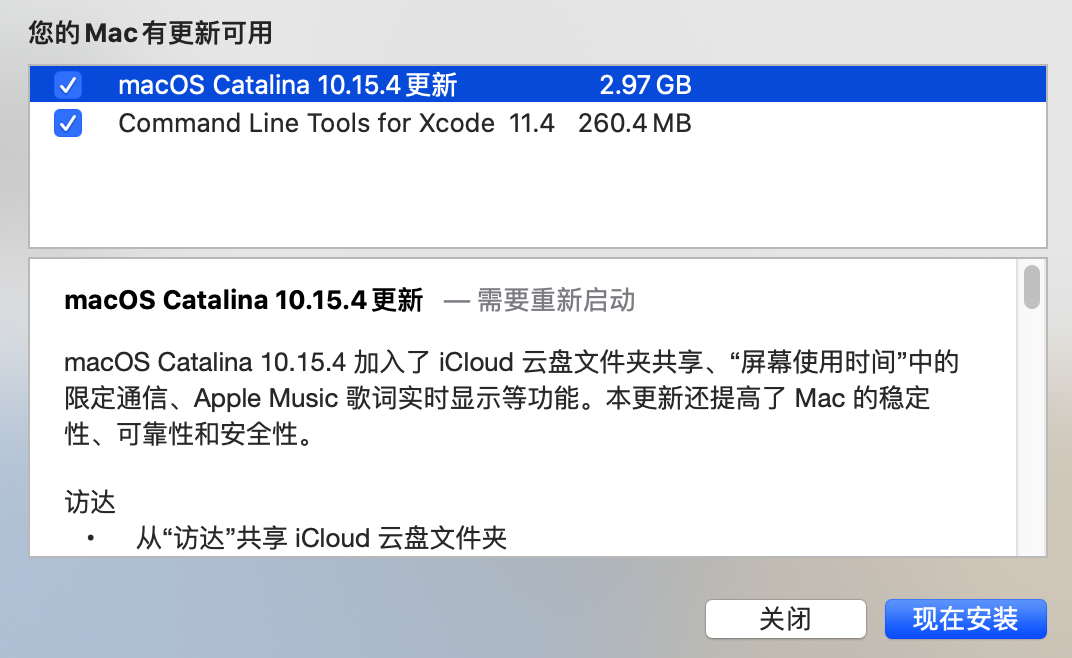This screenshot has height=658, width=1072.
Task: Click the description pane scrollbar thumb
Action: point(1032,287)
